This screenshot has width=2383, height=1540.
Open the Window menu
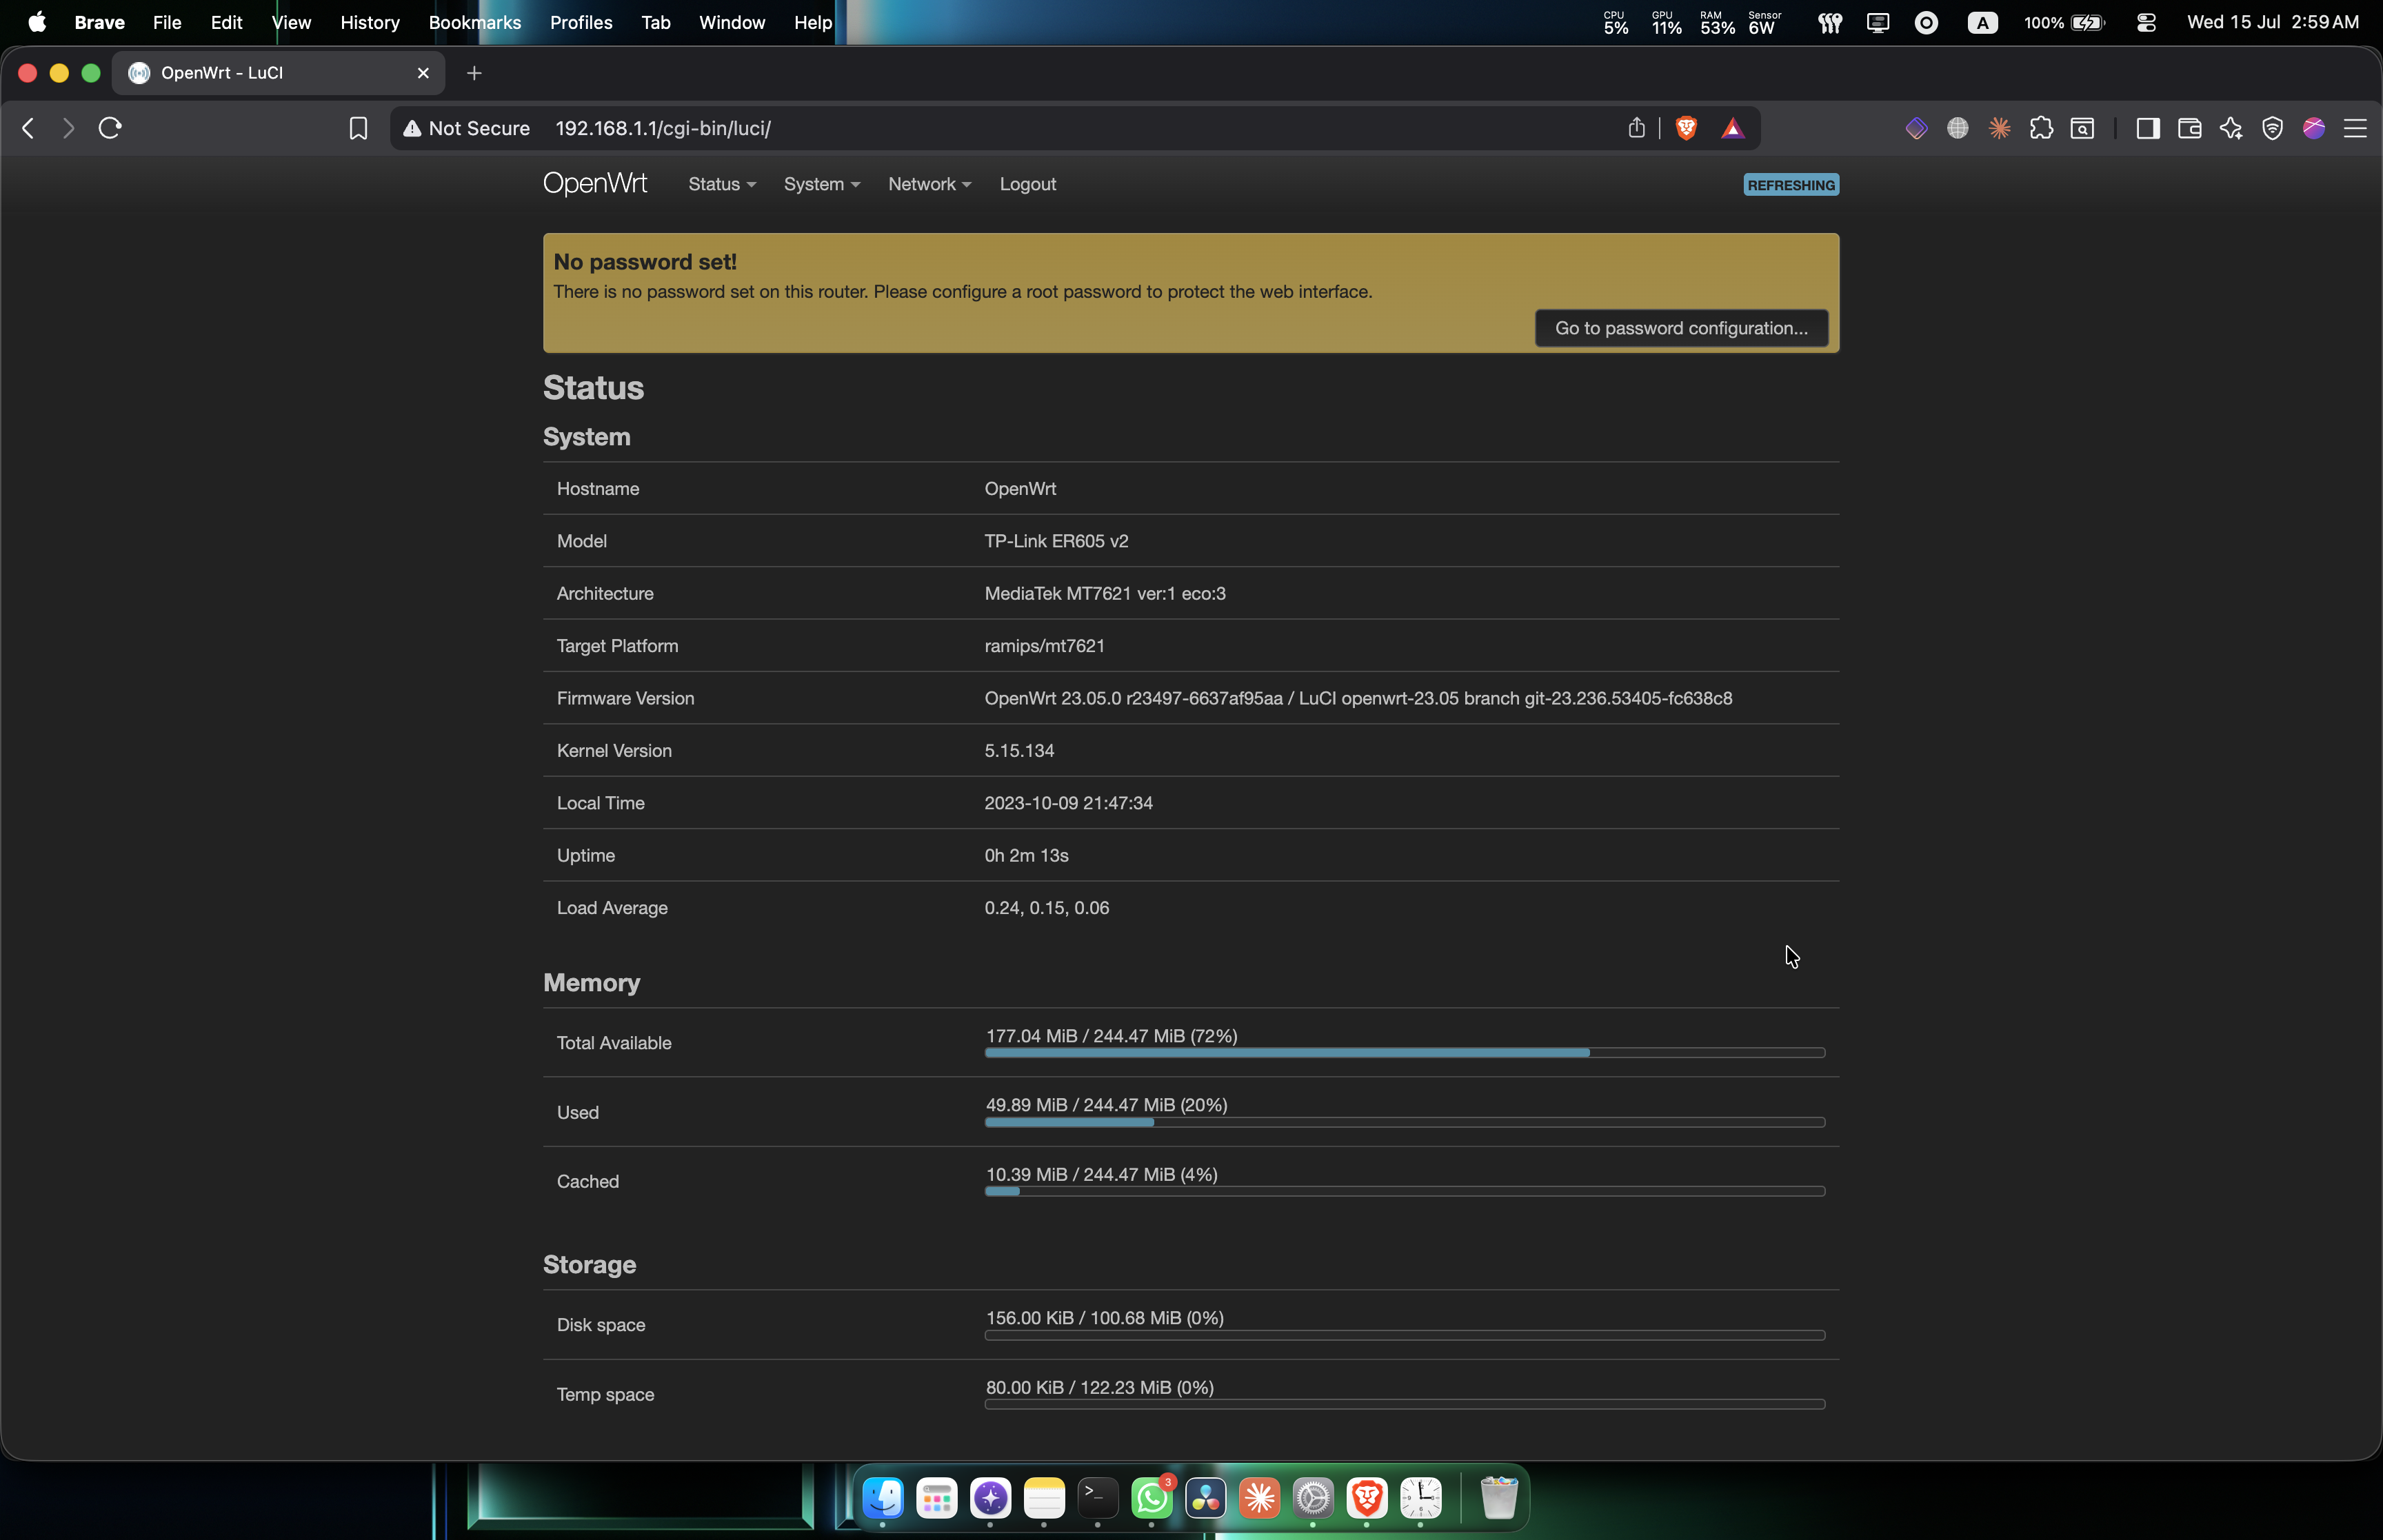[732, 22]
